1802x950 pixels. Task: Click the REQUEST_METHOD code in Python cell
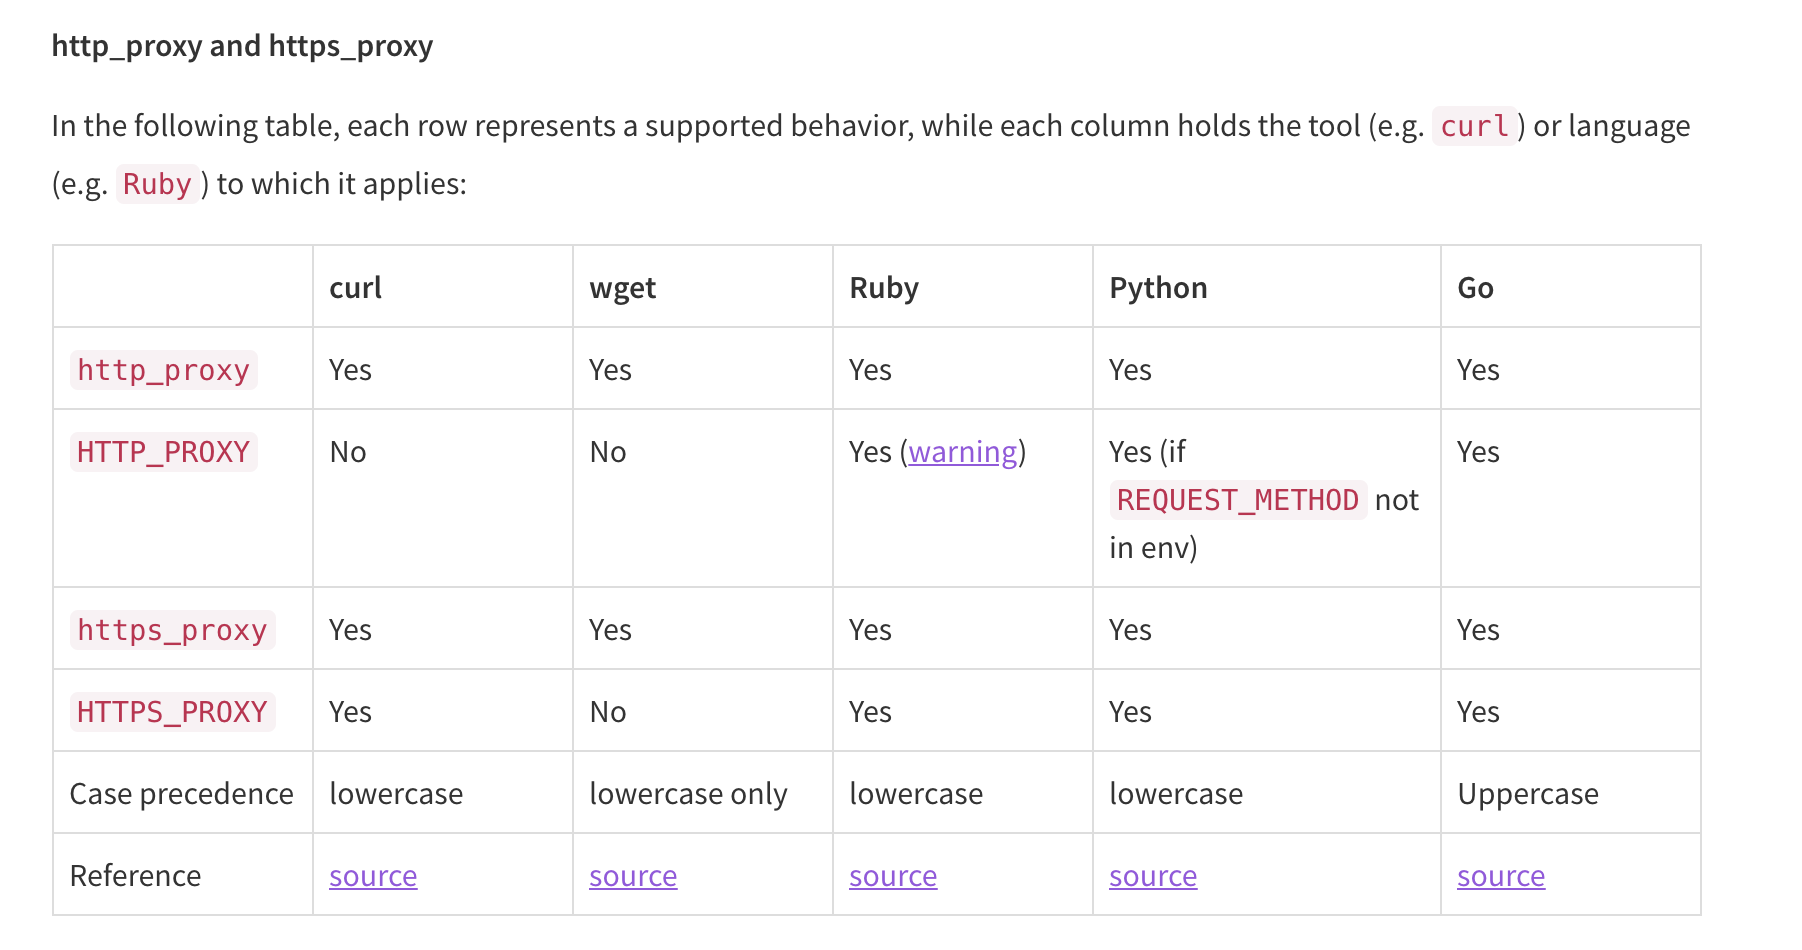1237,500
